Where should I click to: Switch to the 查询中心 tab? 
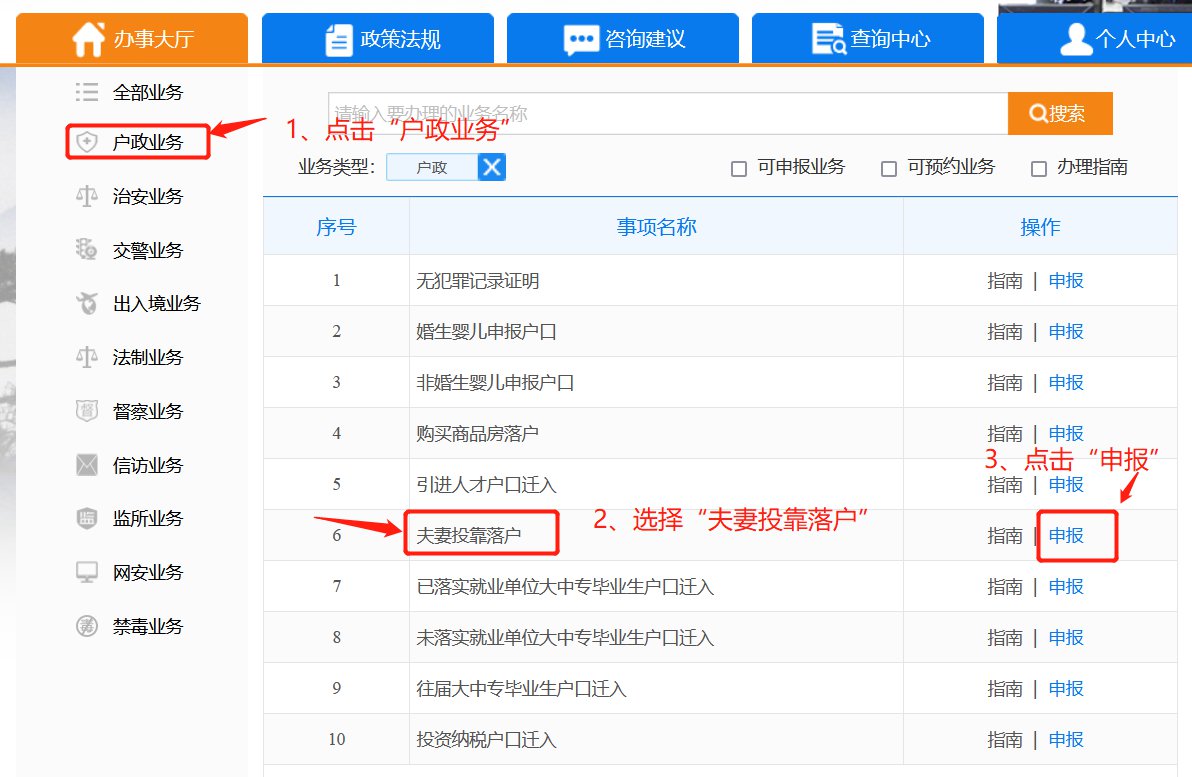872,39
